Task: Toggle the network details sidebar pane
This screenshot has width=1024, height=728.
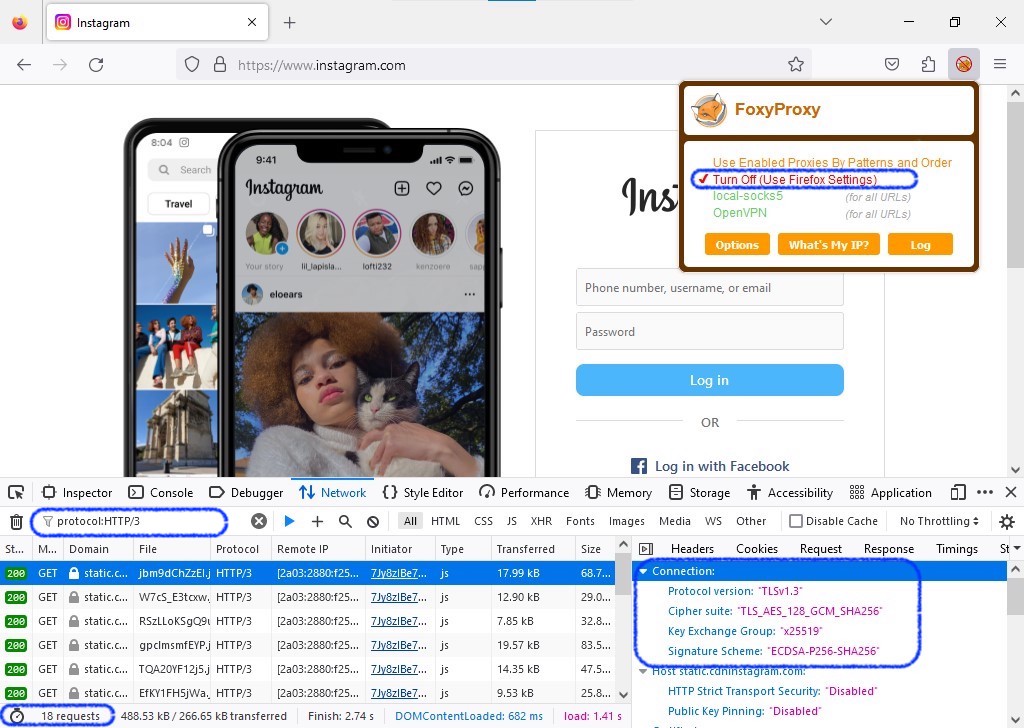Action: pyautogui.click(x=646, y=549)
